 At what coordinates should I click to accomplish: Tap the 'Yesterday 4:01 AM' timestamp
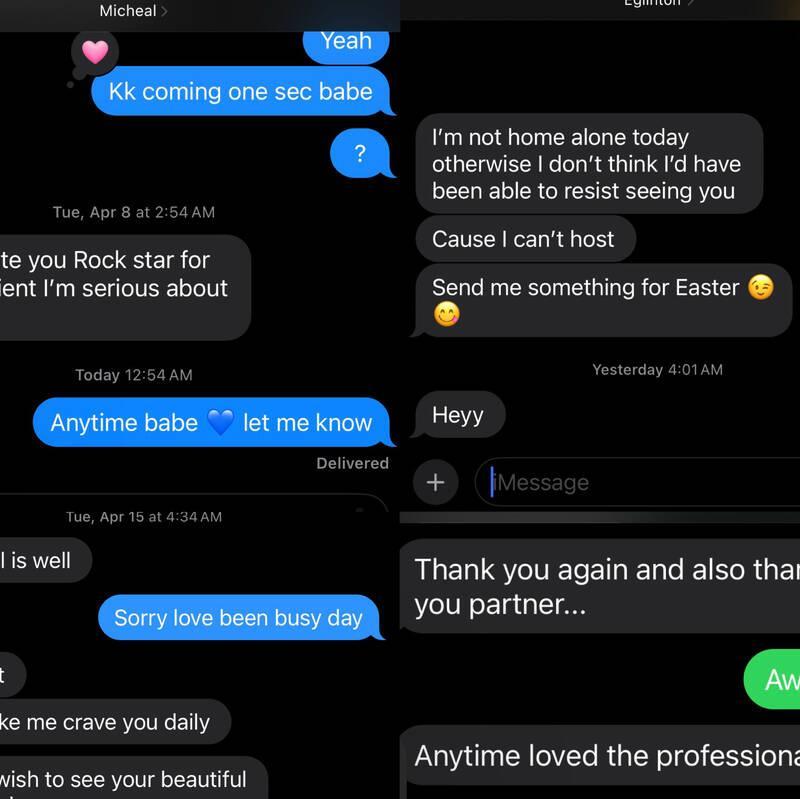coord(657,369)
